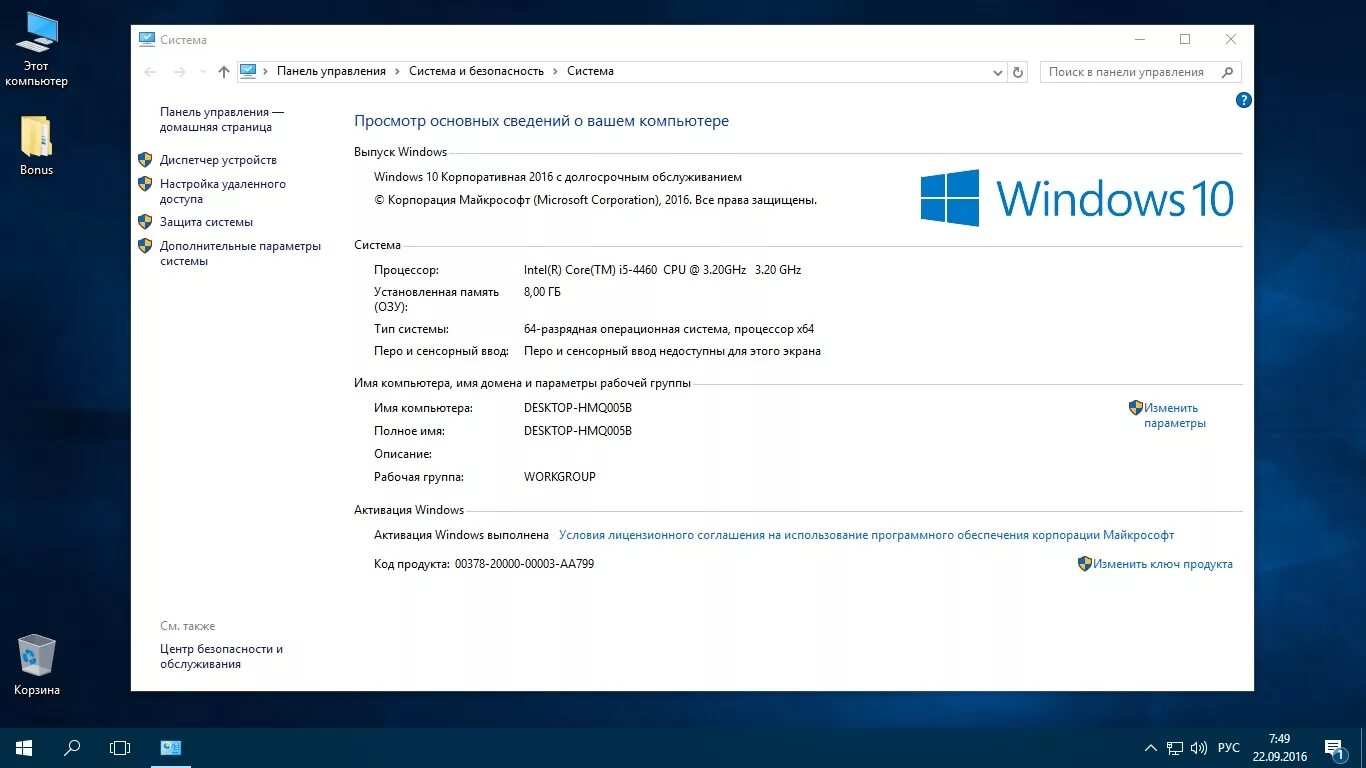Click the Windows Start button
1366x768 pixels.
point(24,748)
